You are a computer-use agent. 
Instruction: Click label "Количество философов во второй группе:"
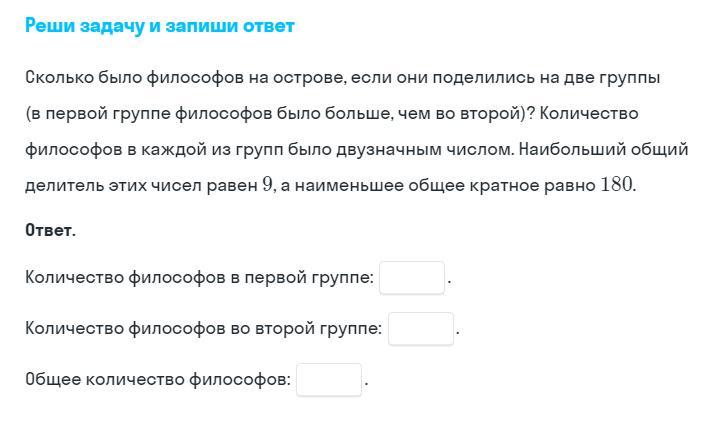tap(203, 328)
